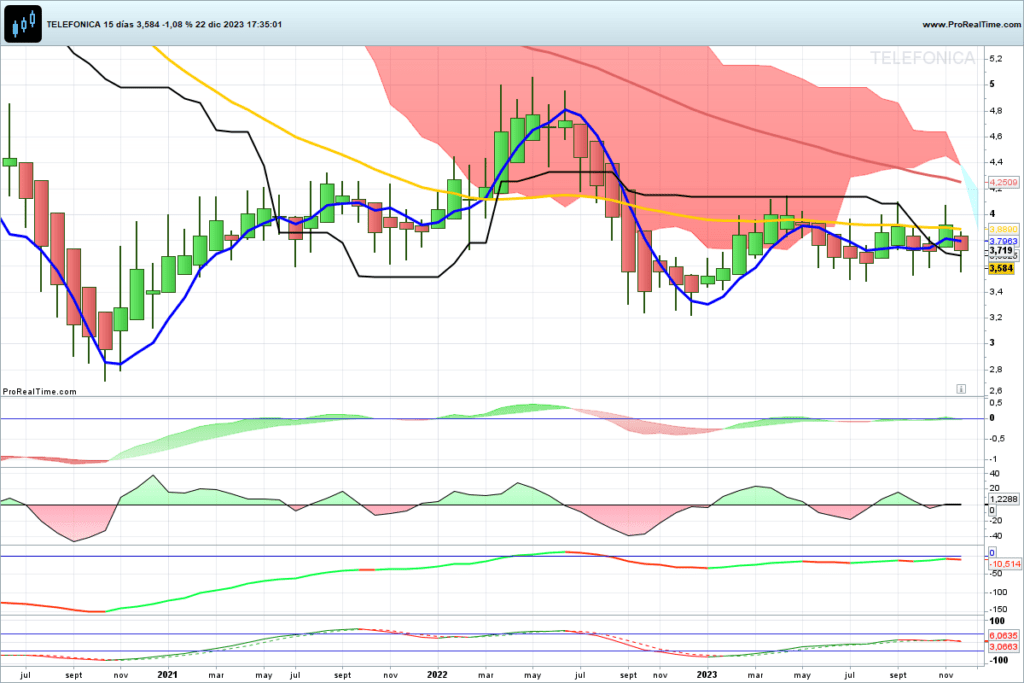Open the small info icon on the price chart
This screenshot has height=683, width=1024.
tap(961, 389)
